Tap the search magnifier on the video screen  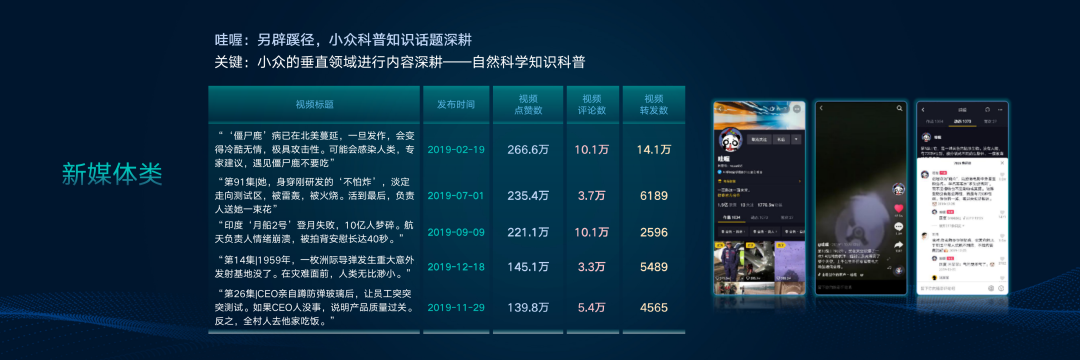tap(900, 108)
